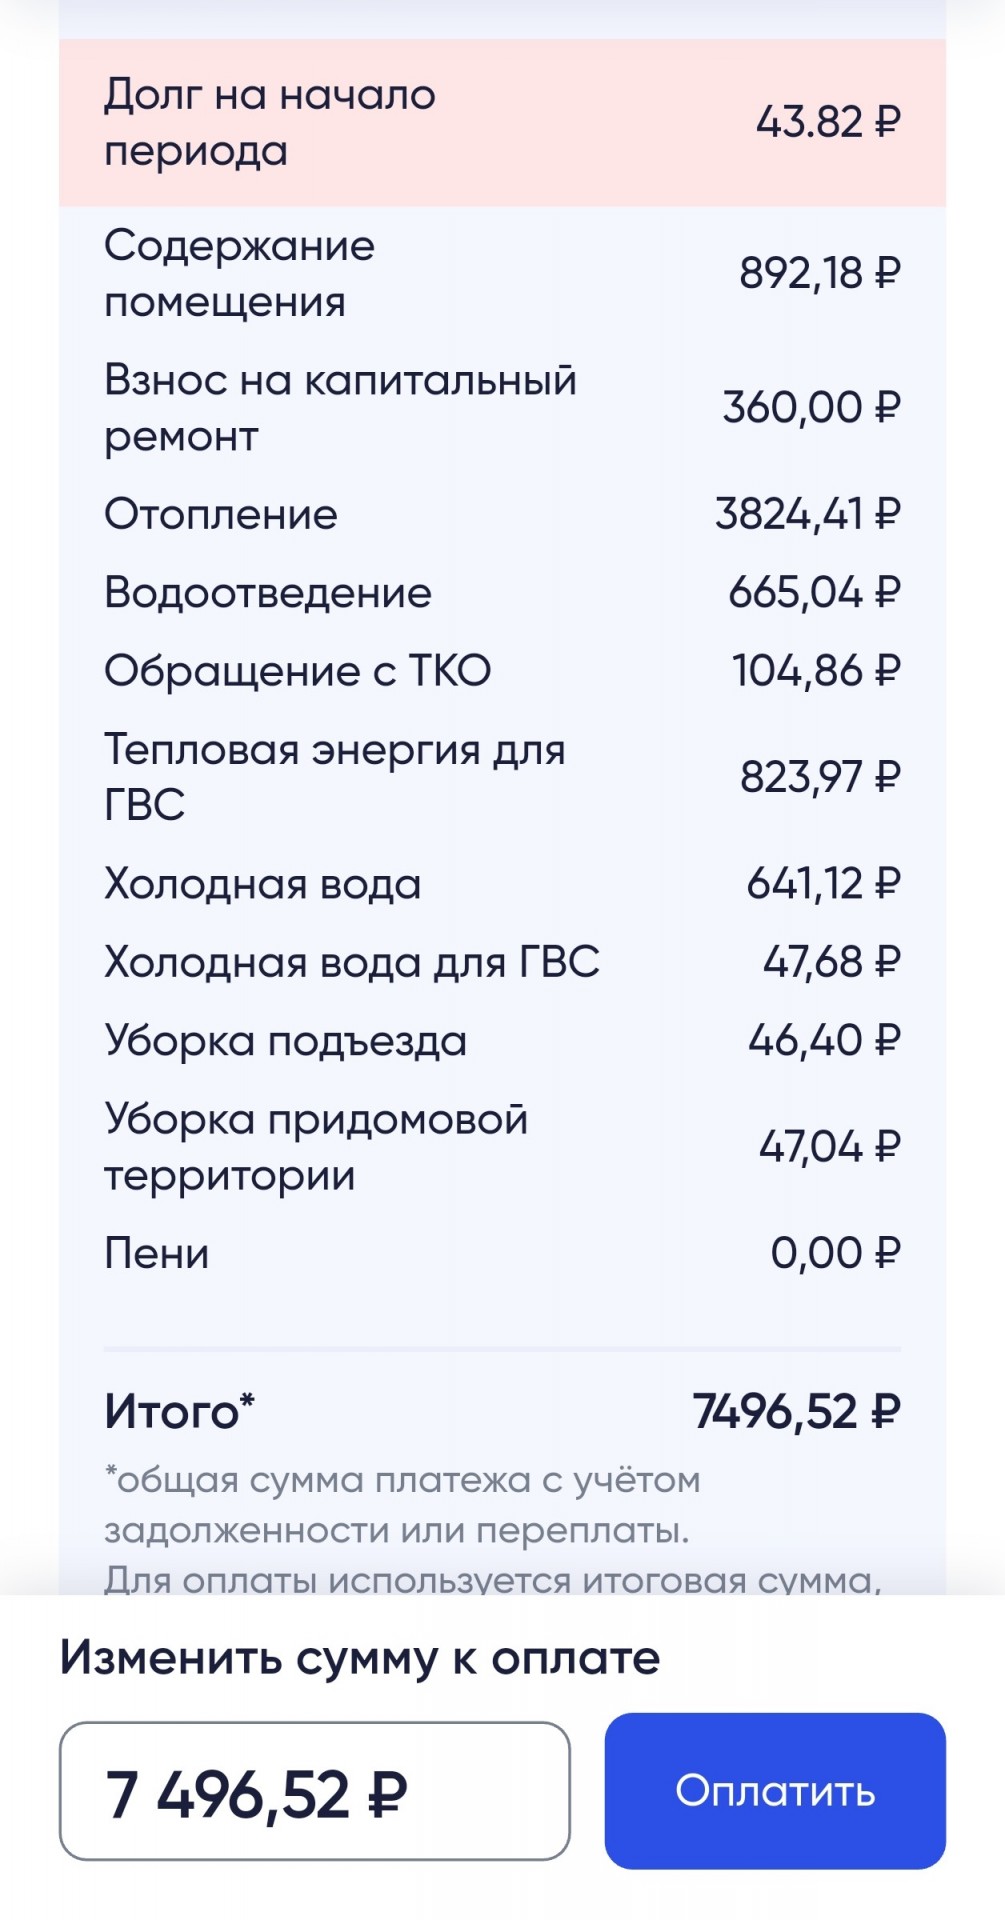Viewport: 1005px width, 1920px height.
Task: Tap the Итого* label
Action: 180,1411
